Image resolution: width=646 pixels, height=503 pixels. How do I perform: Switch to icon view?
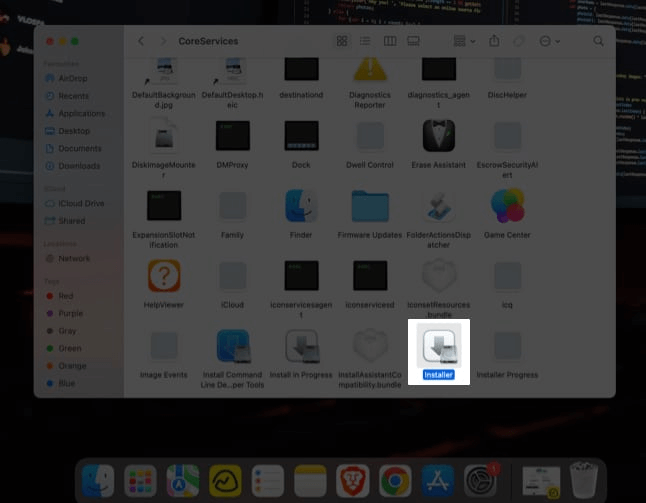[x=342, y=41]
